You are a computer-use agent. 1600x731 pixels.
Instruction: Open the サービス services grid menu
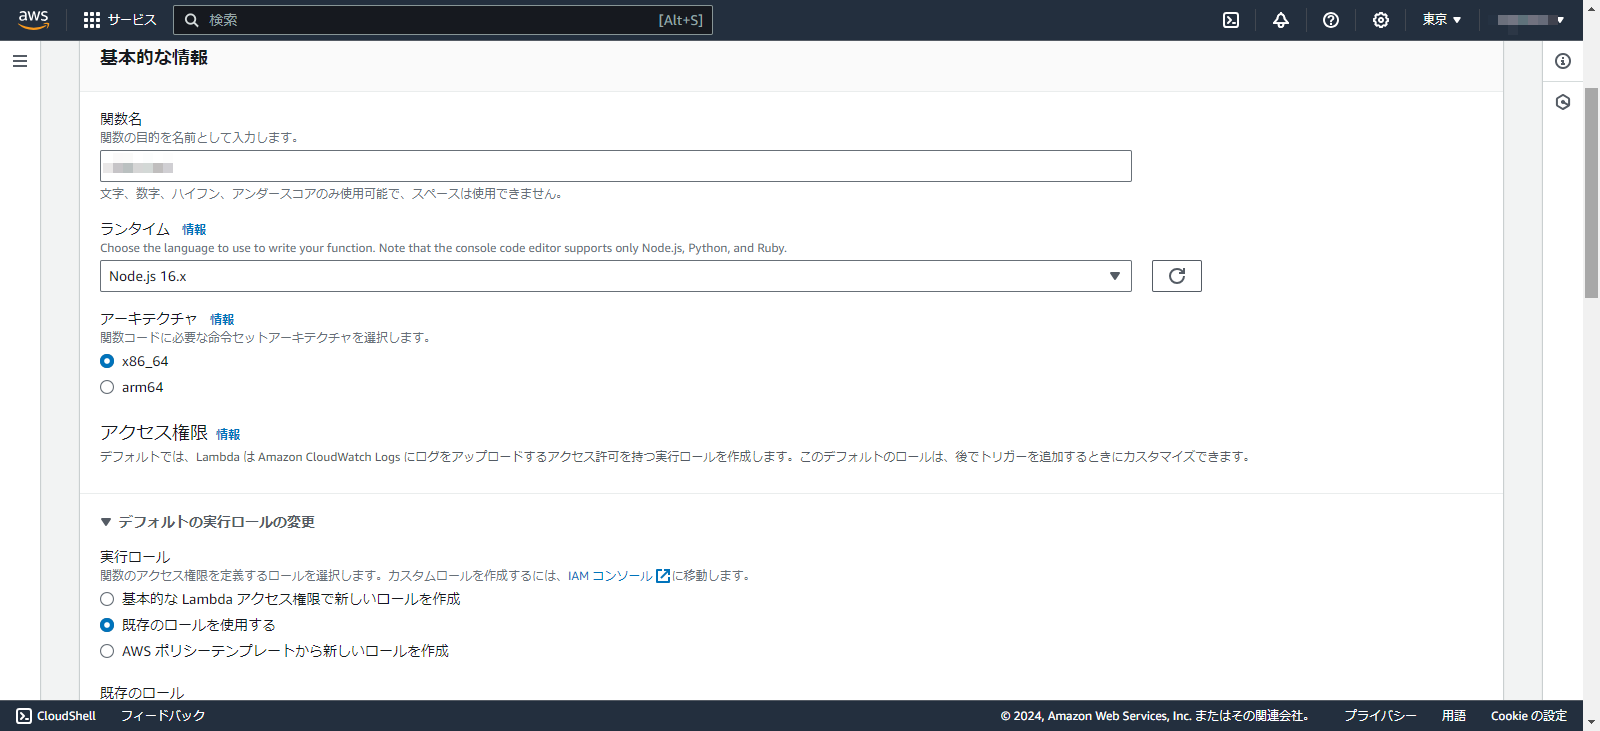pyautogui.click(x=120, y=20)
